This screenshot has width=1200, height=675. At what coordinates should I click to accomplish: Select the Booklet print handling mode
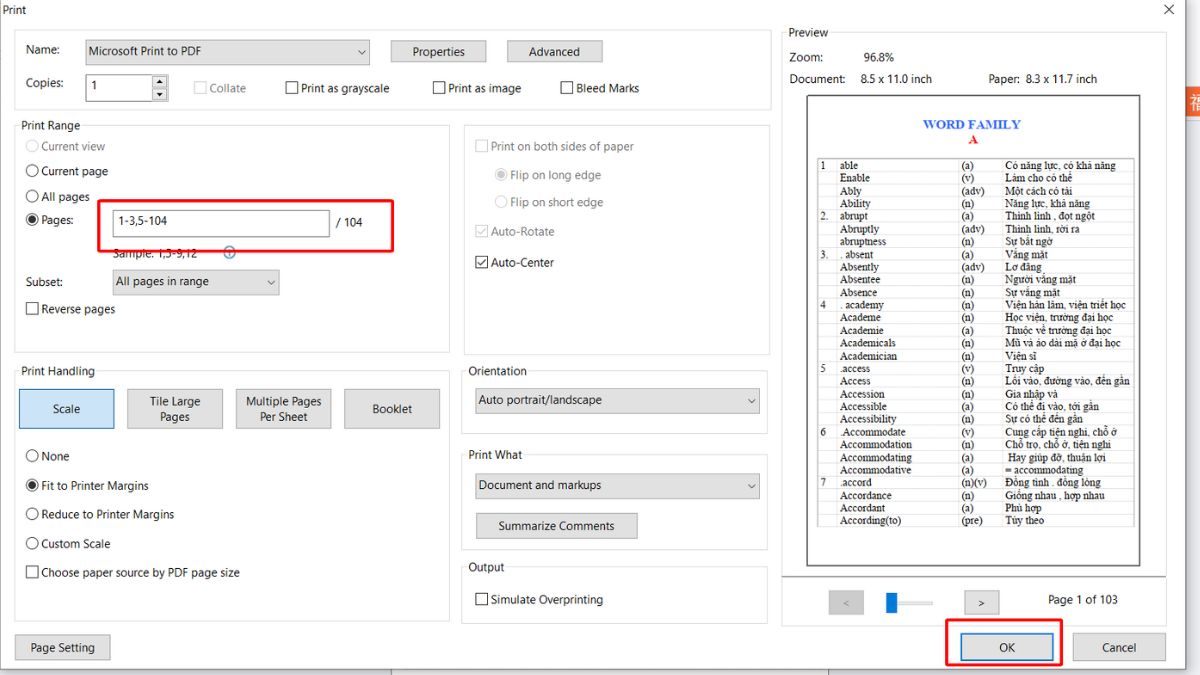(x=392, y=409)
